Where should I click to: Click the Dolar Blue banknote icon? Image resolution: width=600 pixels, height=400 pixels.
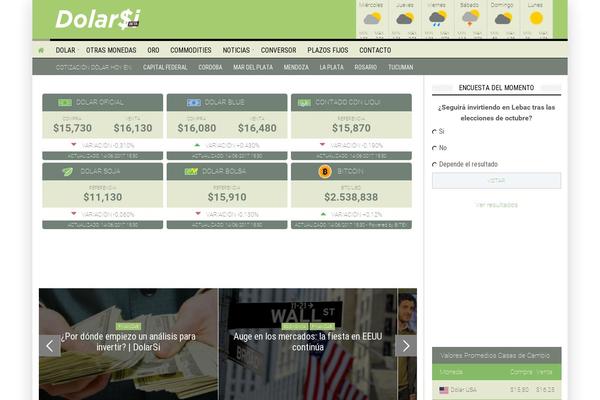click(194, 103)
